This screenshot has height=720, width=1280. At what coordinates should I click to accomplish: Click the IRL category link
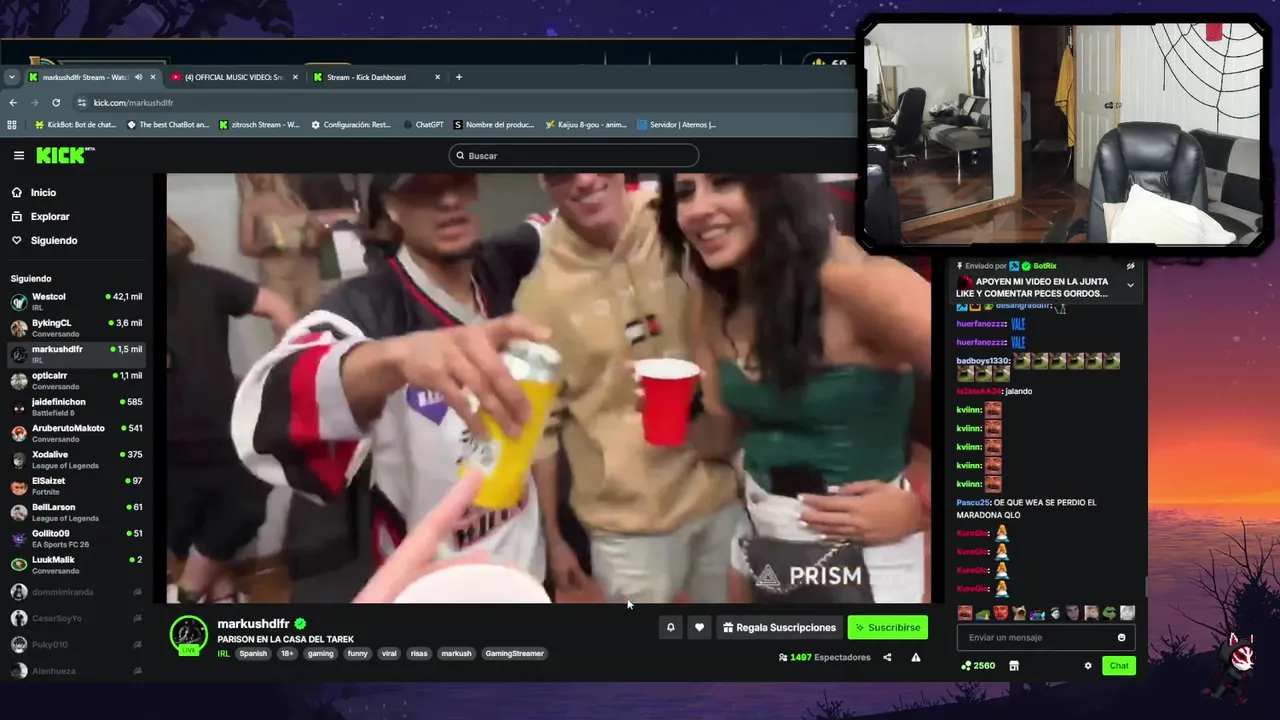click(224, 654)
